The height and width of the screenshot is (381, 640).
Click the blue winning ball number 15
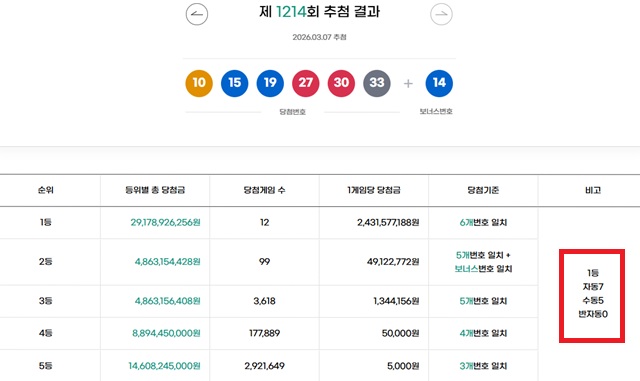pyautogui.click(x=235, y=83)
